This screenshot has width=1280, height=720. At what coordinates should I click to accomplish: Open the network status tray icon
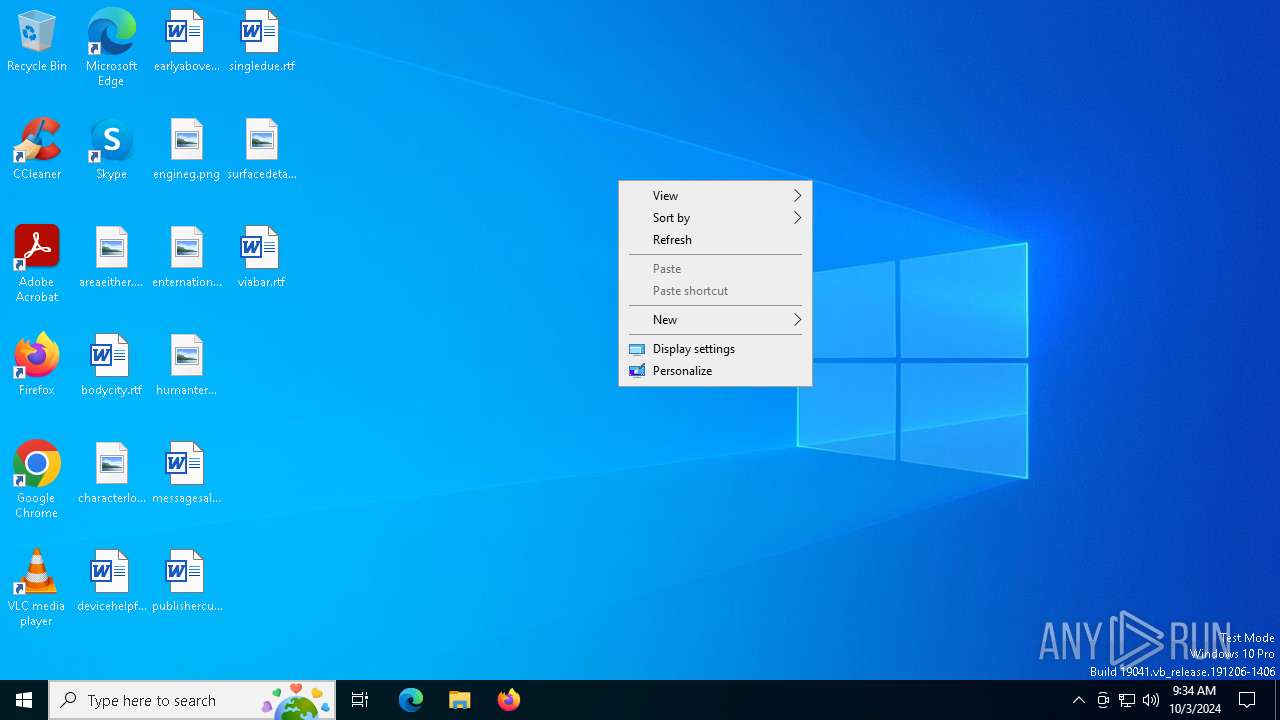(x=1127, y=700)
